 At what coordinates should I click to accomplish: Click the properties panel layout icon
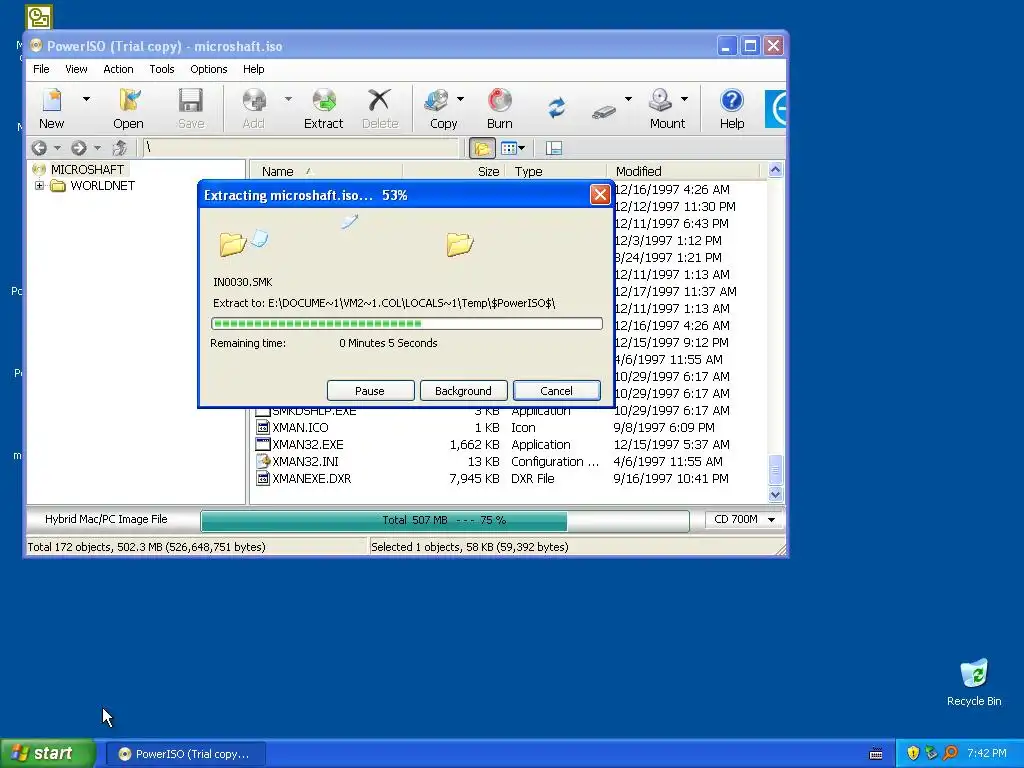click(x=554, y=148)
